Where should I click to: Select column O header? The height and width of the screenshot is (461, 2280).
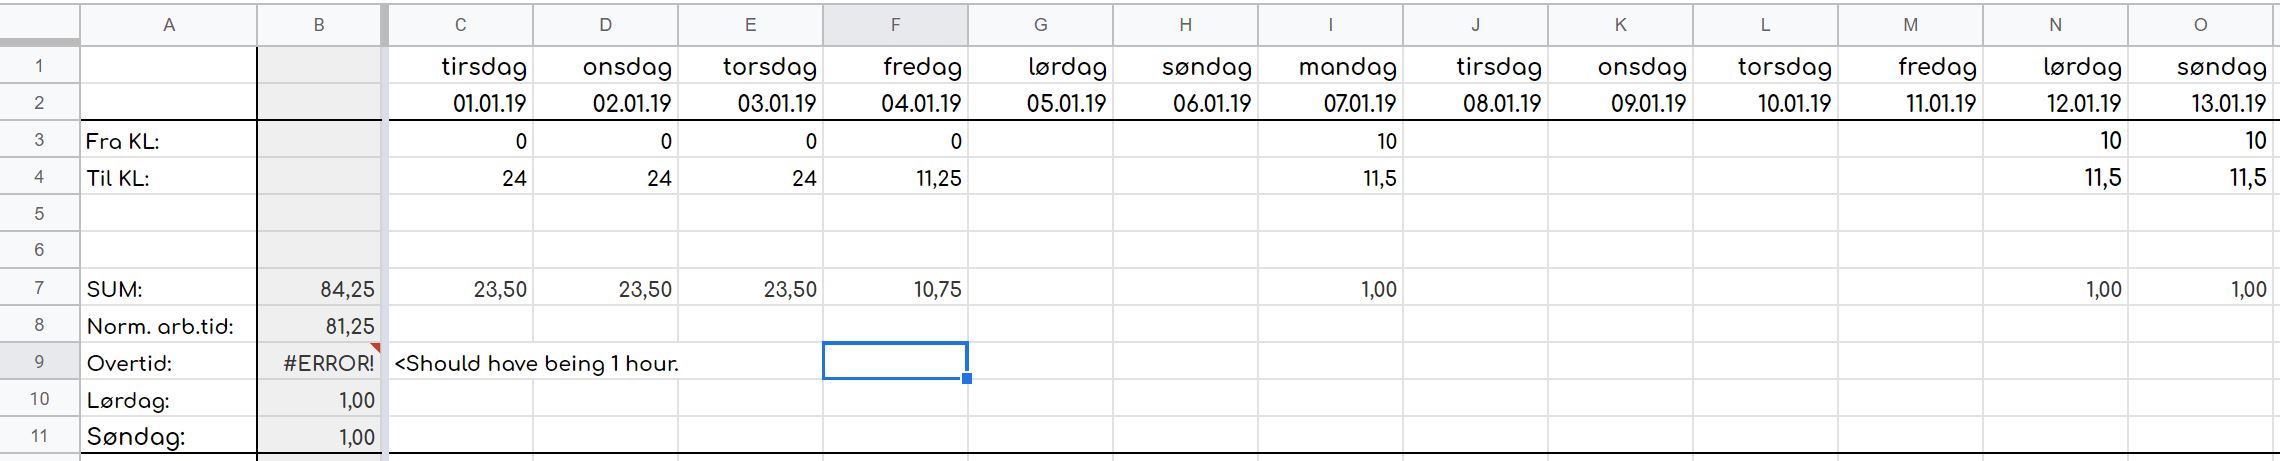click(x=2200, y=25)
